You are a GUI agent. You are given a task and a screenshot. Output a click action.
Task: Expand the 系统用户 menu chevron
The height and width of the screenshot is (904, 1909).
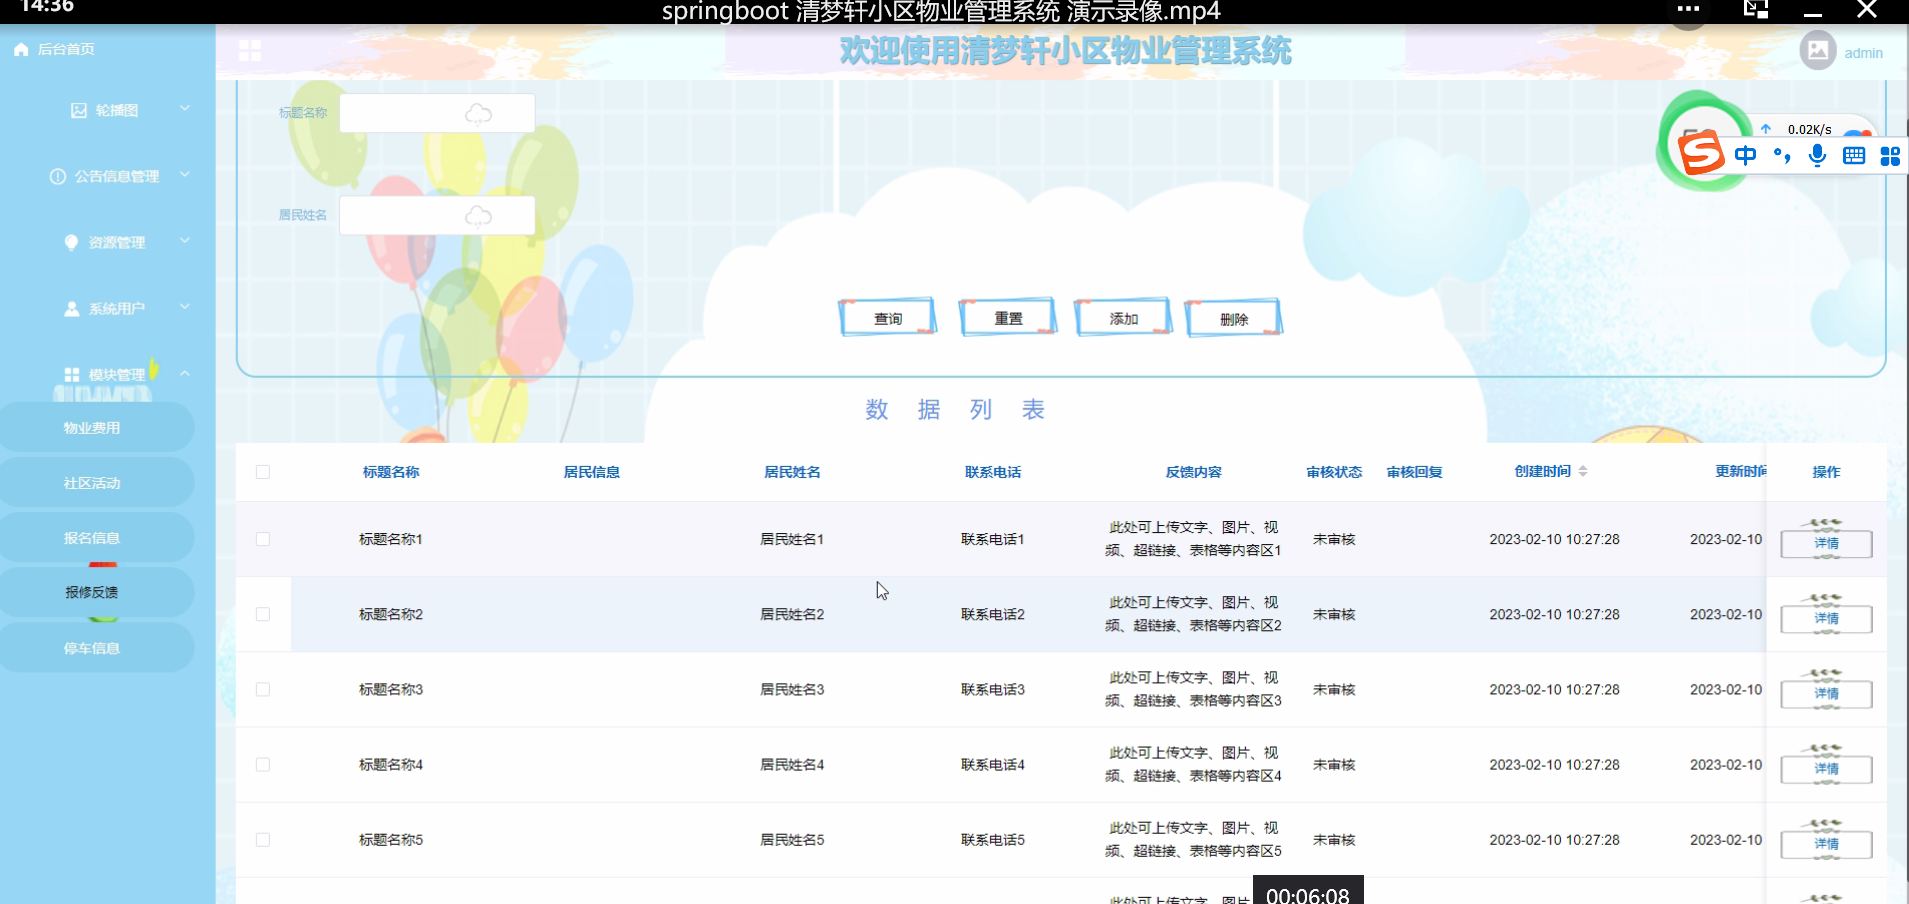pos(185,306)
